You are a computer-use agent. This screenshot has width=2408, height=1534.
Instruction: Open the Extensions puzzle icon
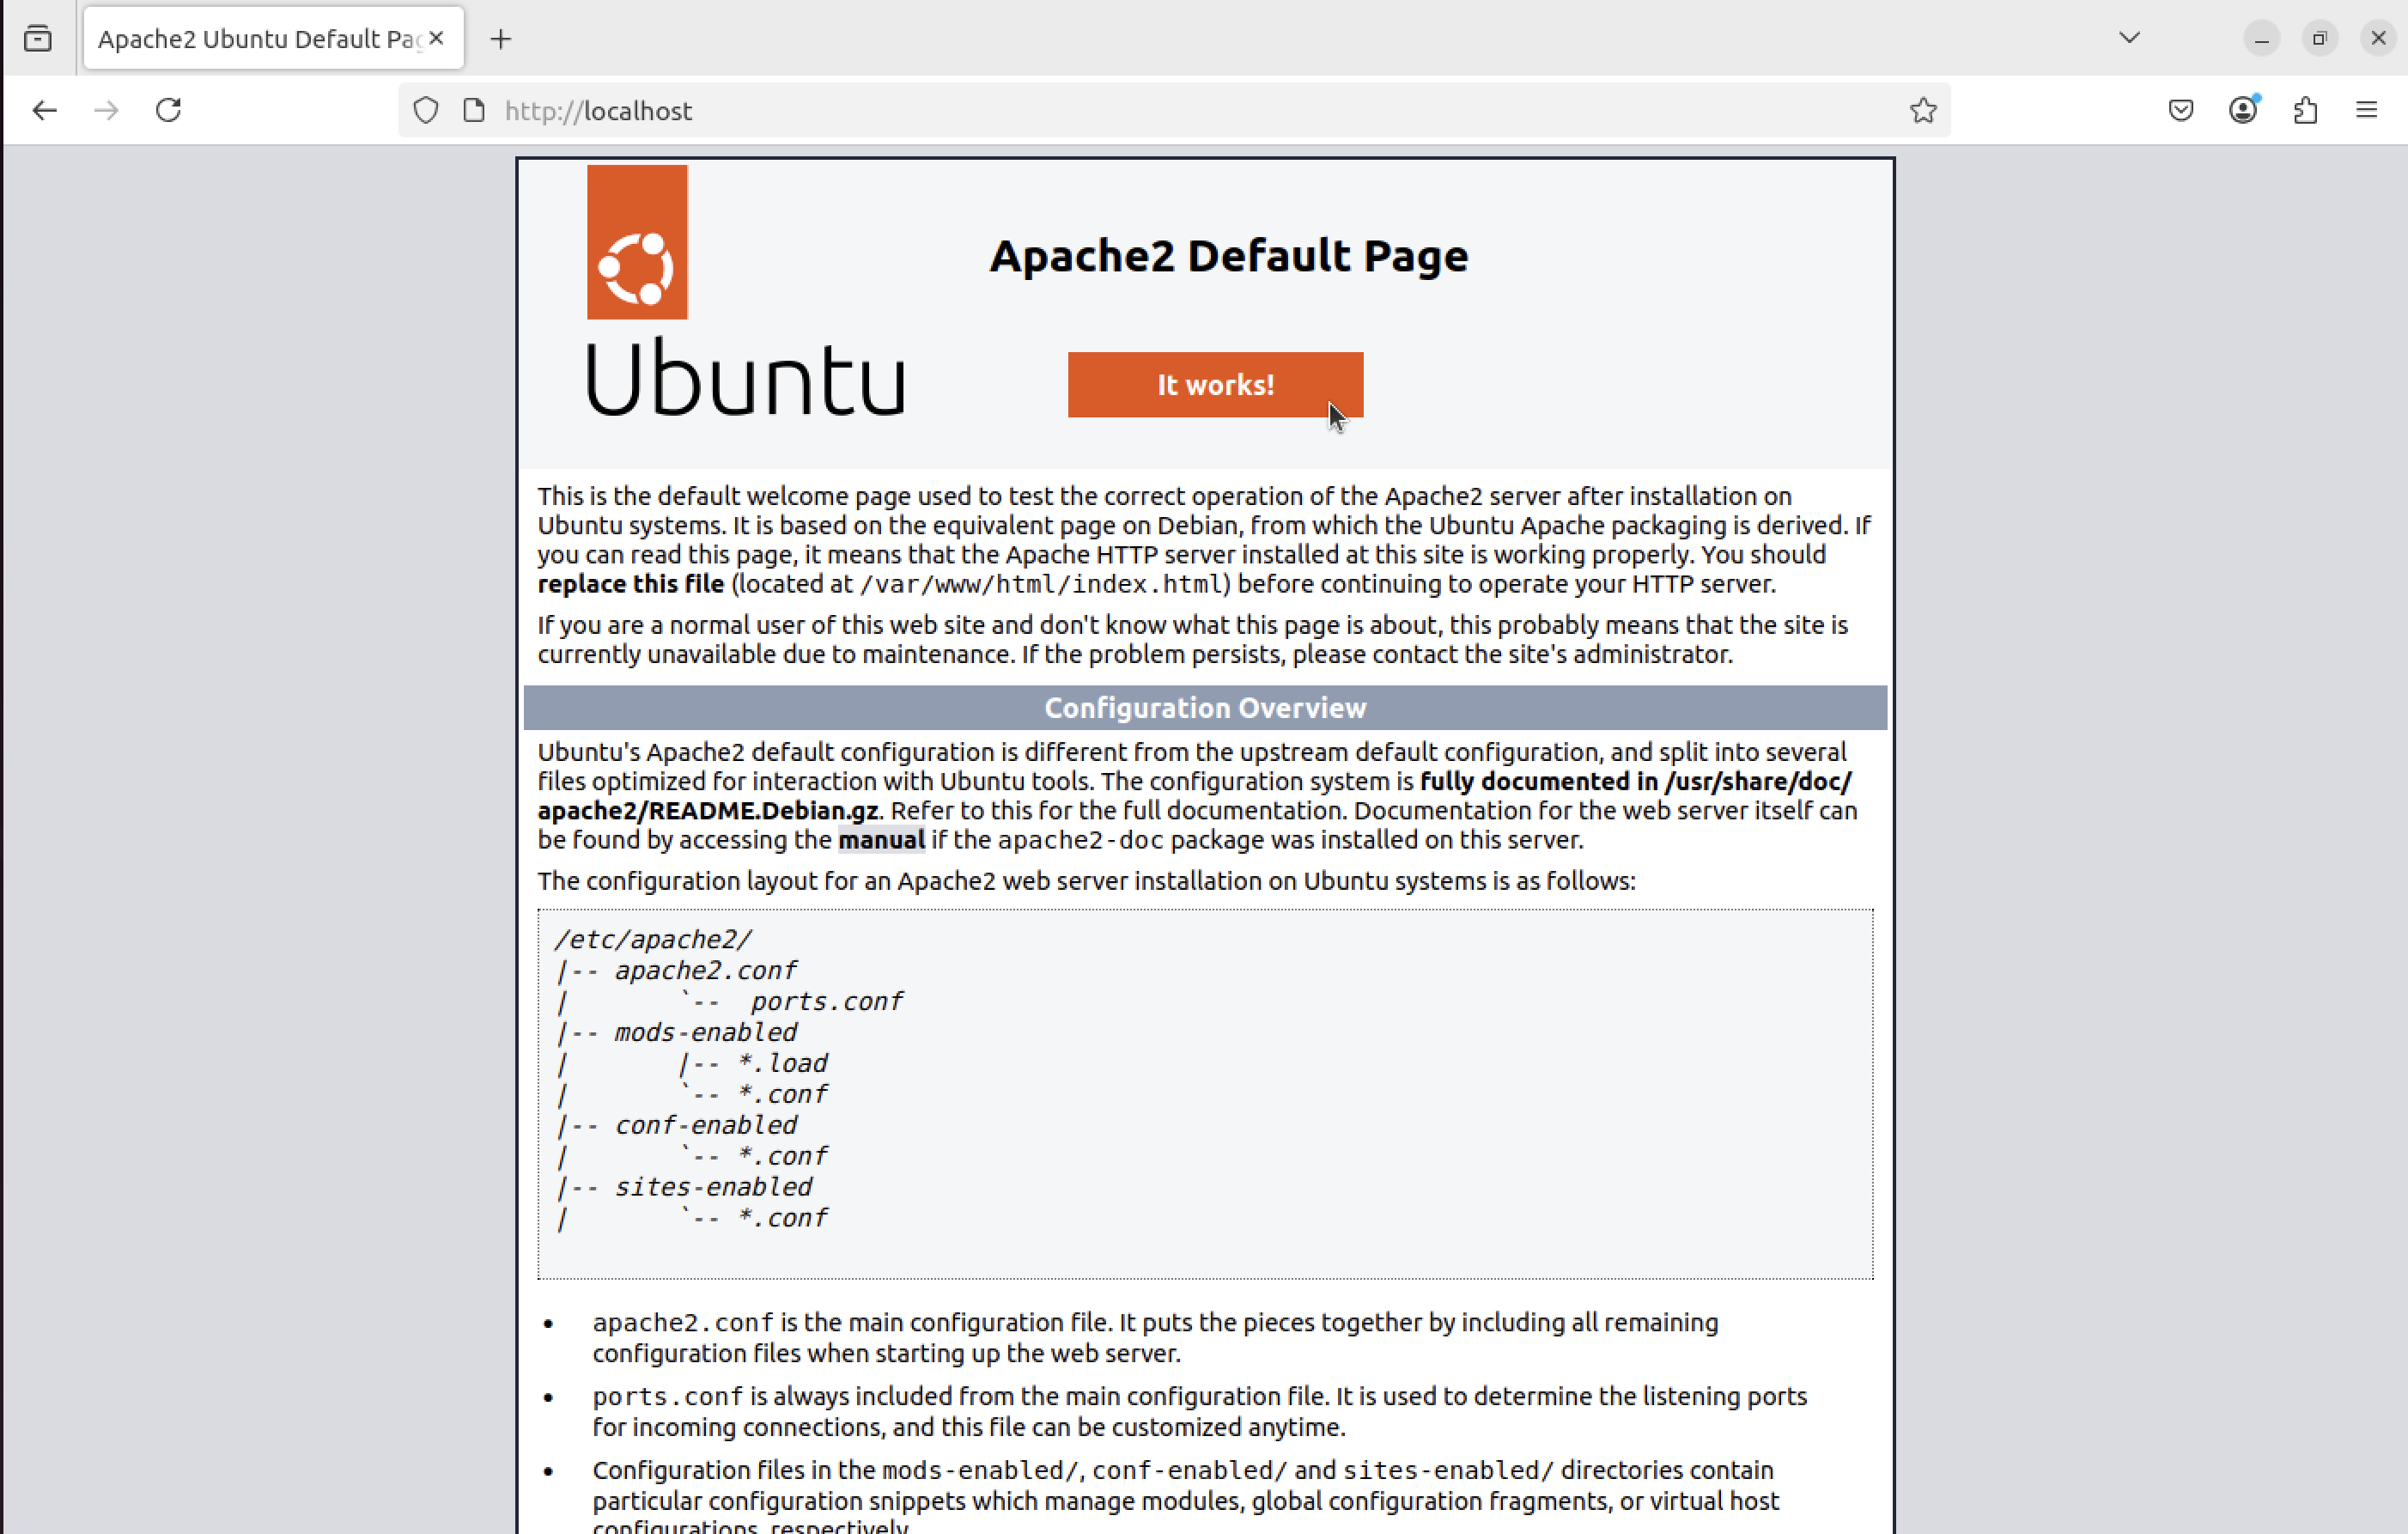coord(2305,110)
